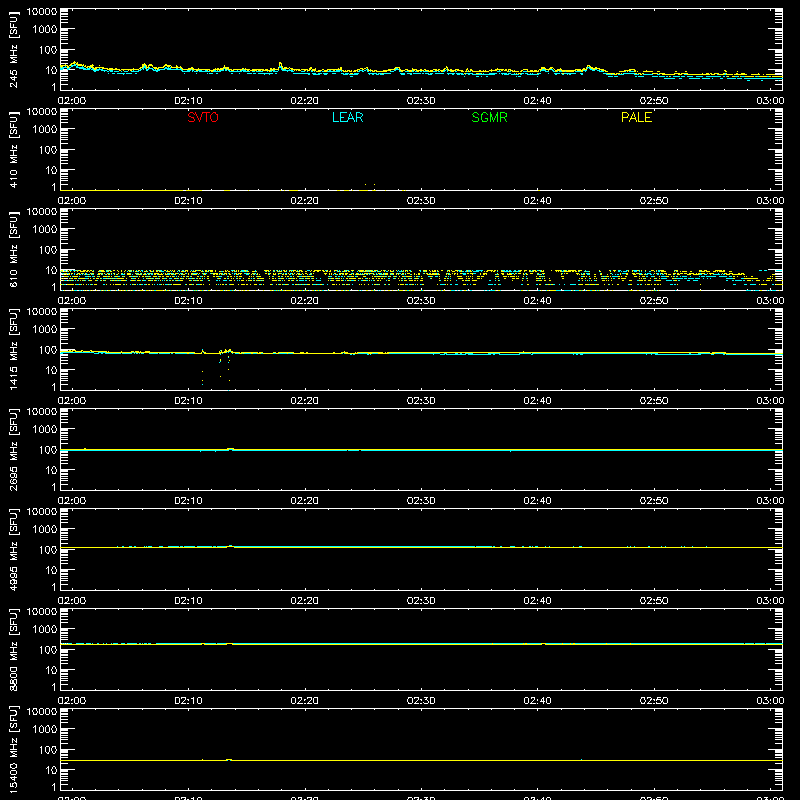
Task: Click 02:30 time label under 245 MHz panel
Action: click(x=421, y=101)
